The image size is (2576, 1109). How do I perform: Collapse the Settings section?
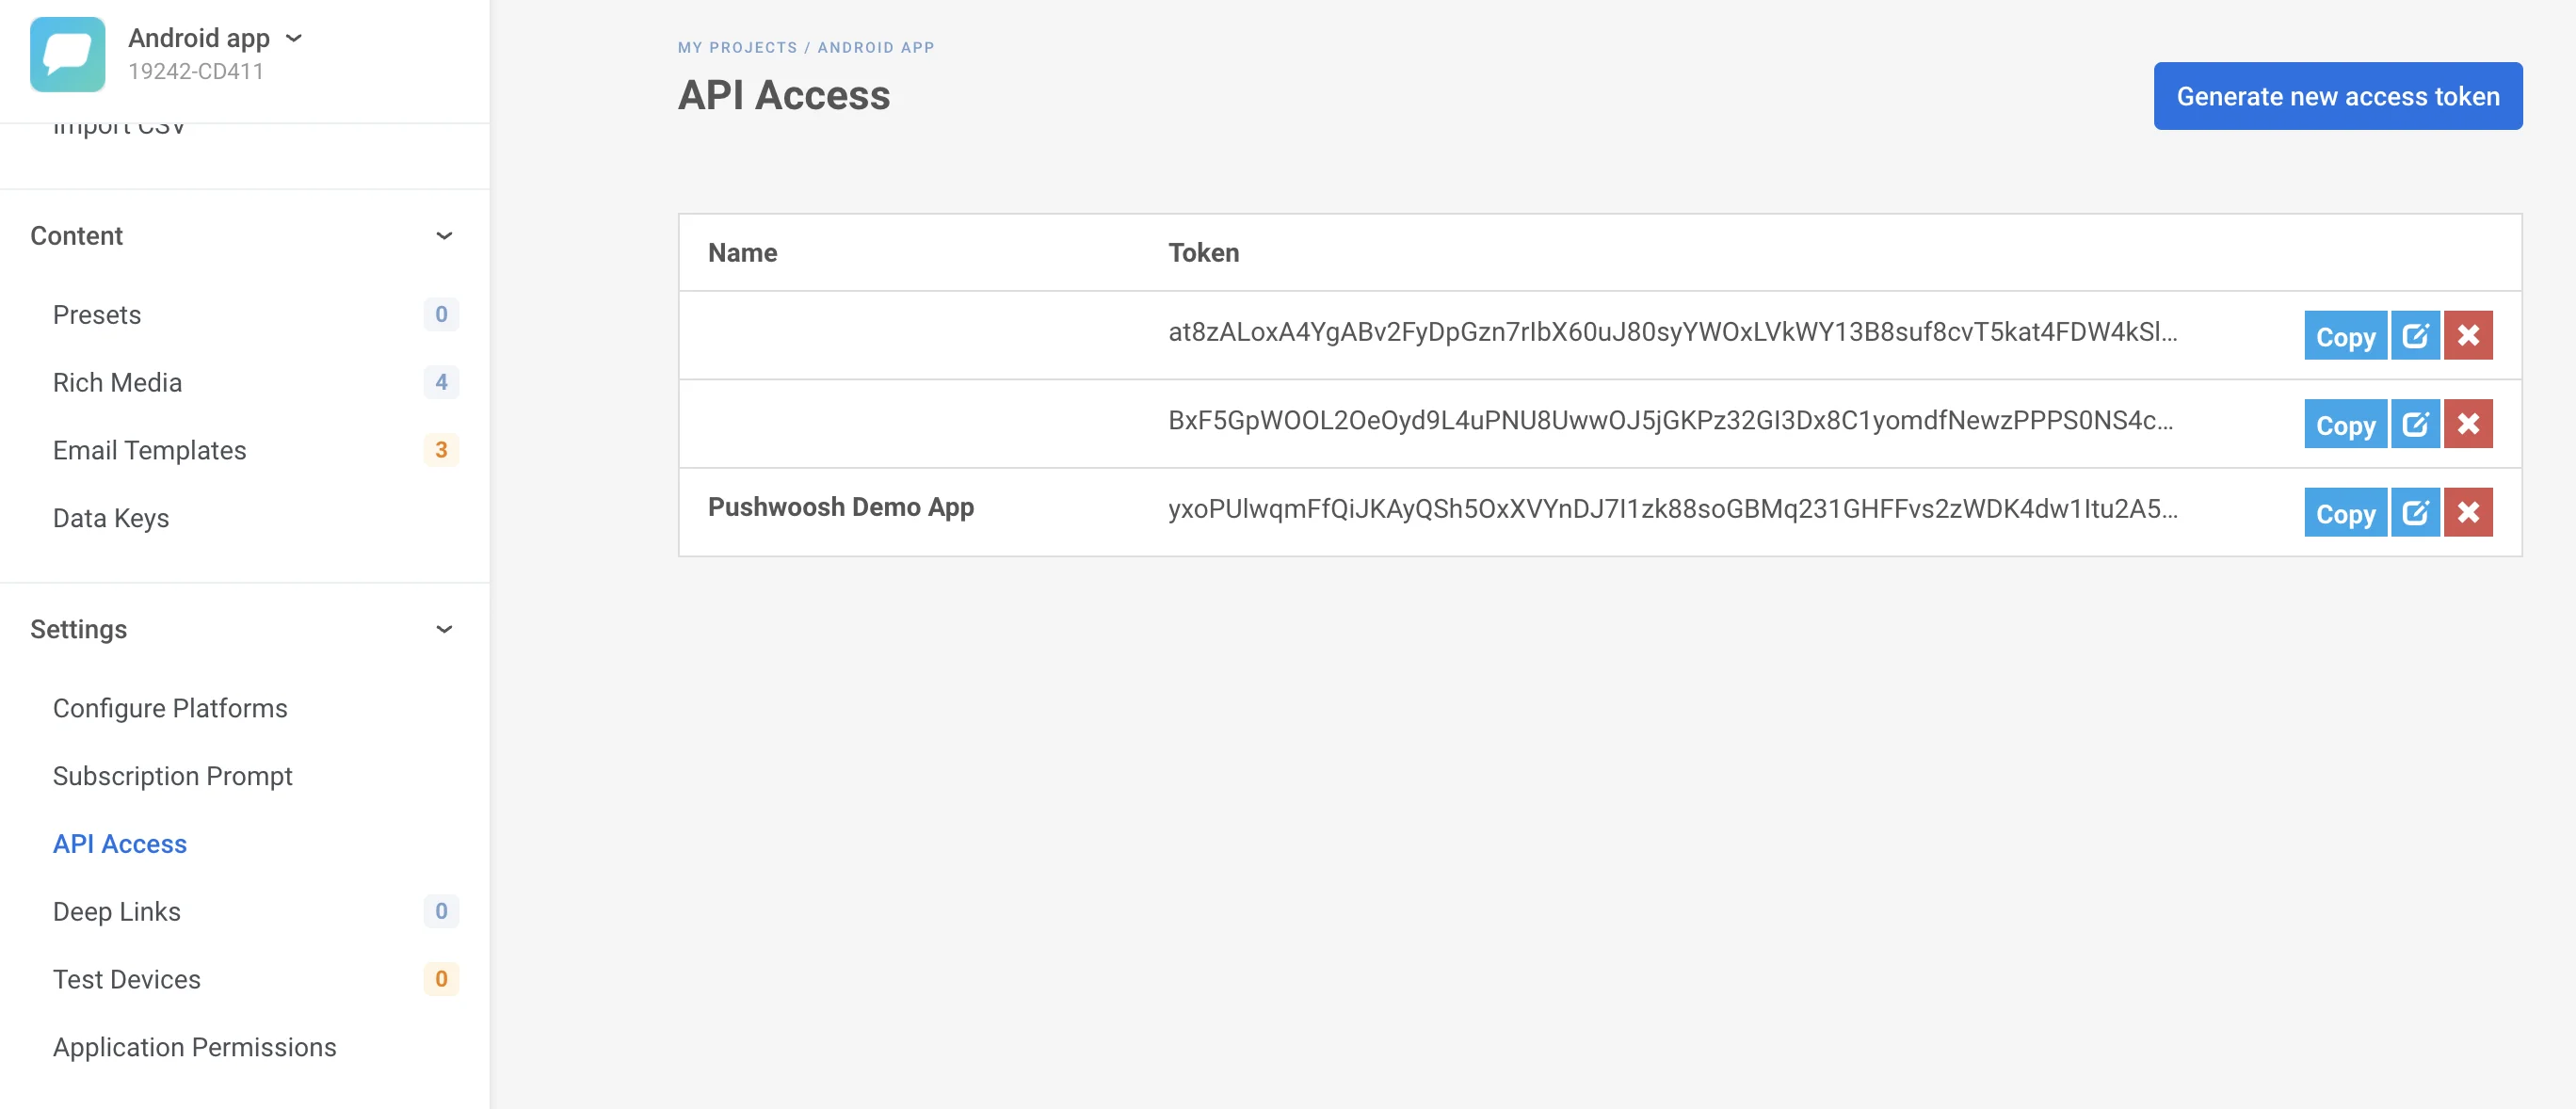[444, 629]
